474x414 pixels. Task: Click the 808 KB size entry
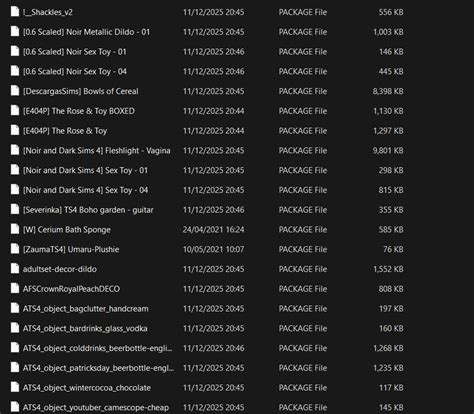coord(391,289)
